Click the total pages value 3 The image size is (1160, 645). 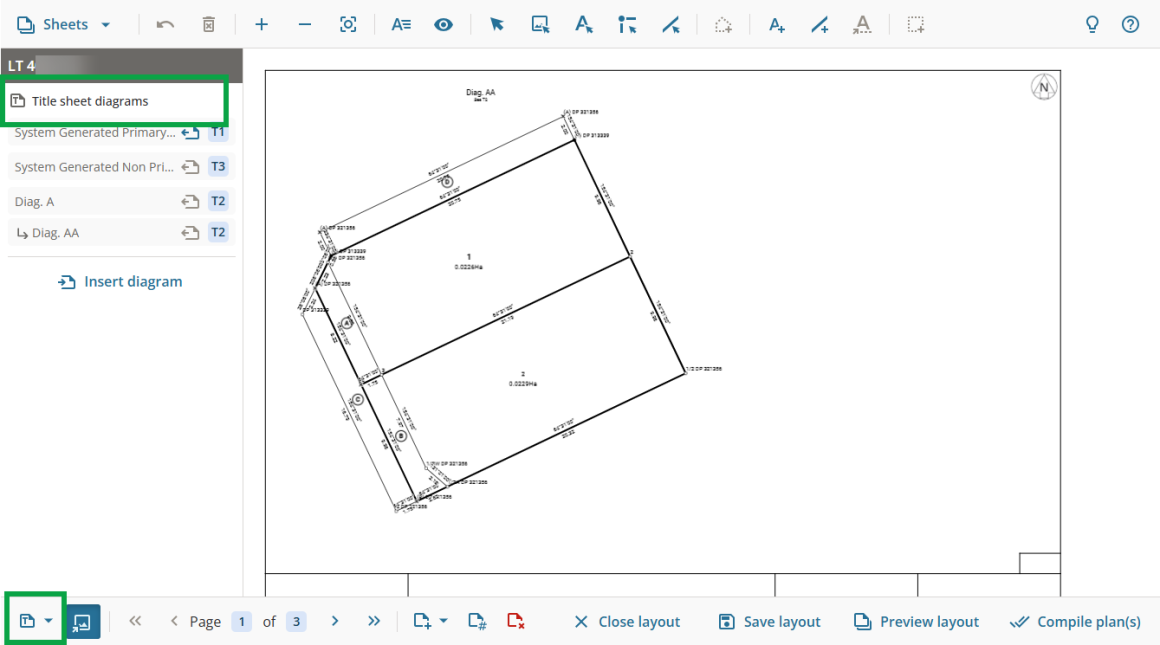[296, 621]
